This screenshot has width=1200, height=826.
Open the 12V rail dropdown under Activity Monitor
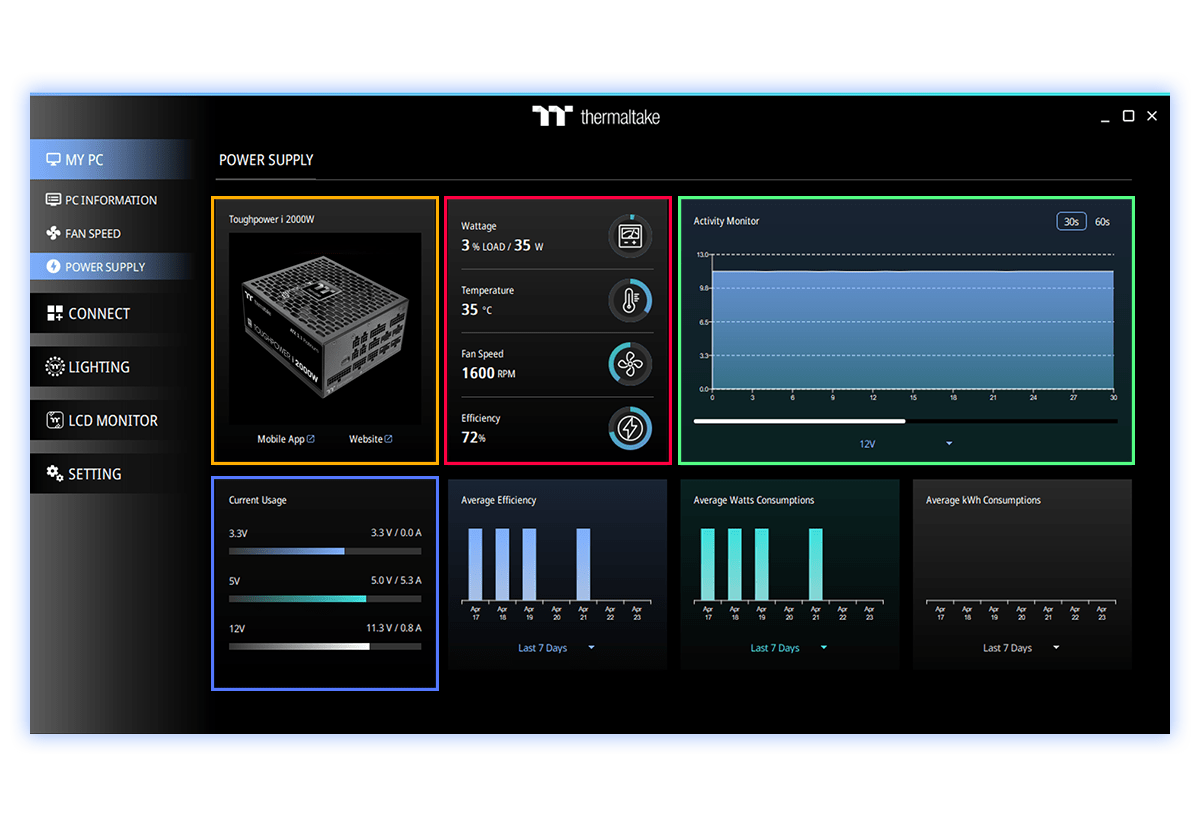pyautogui.click(x=905, y=443)
